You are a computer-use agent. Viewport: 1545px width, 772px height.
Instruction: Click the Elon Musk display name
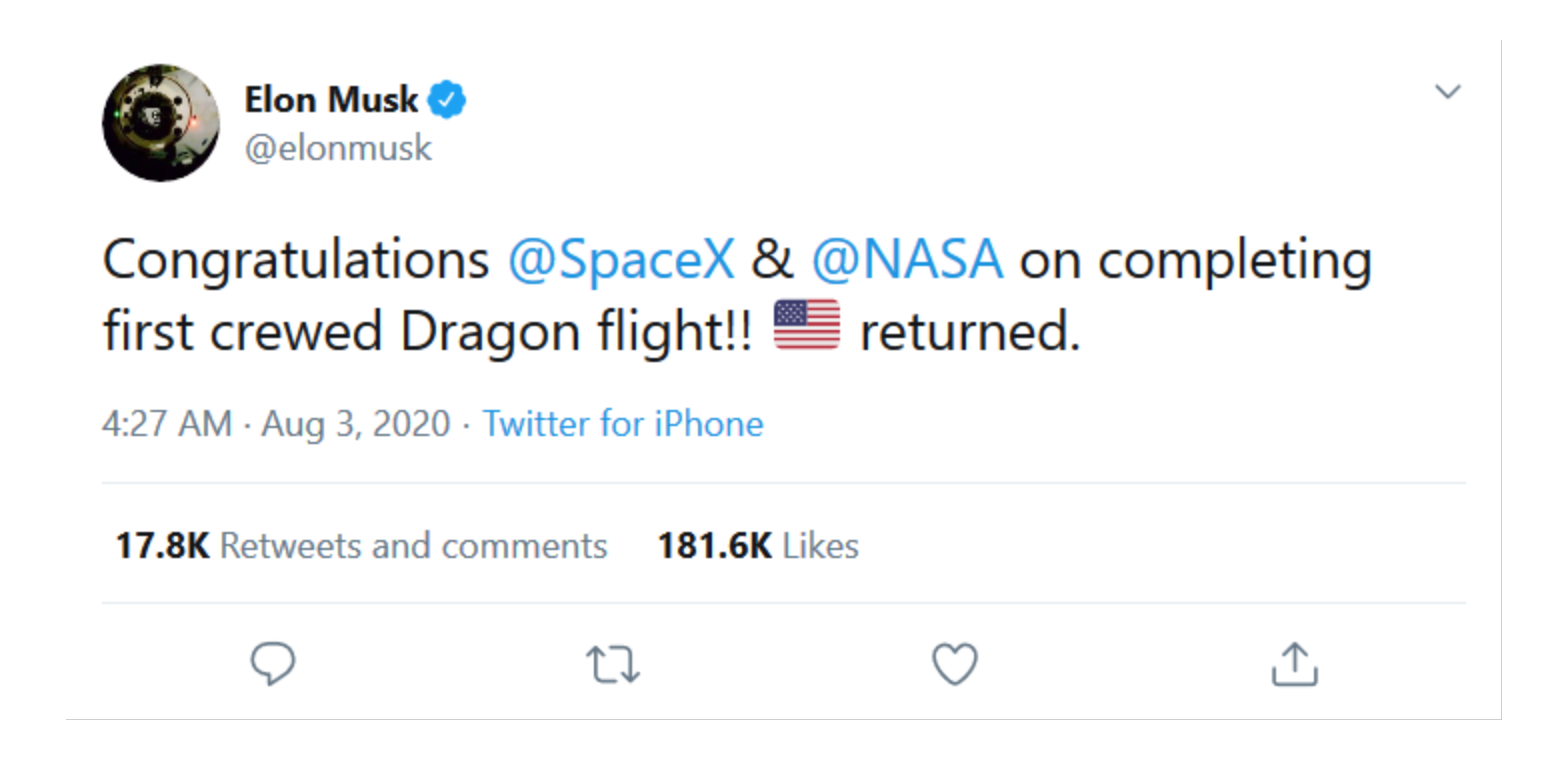coord(331,100)
